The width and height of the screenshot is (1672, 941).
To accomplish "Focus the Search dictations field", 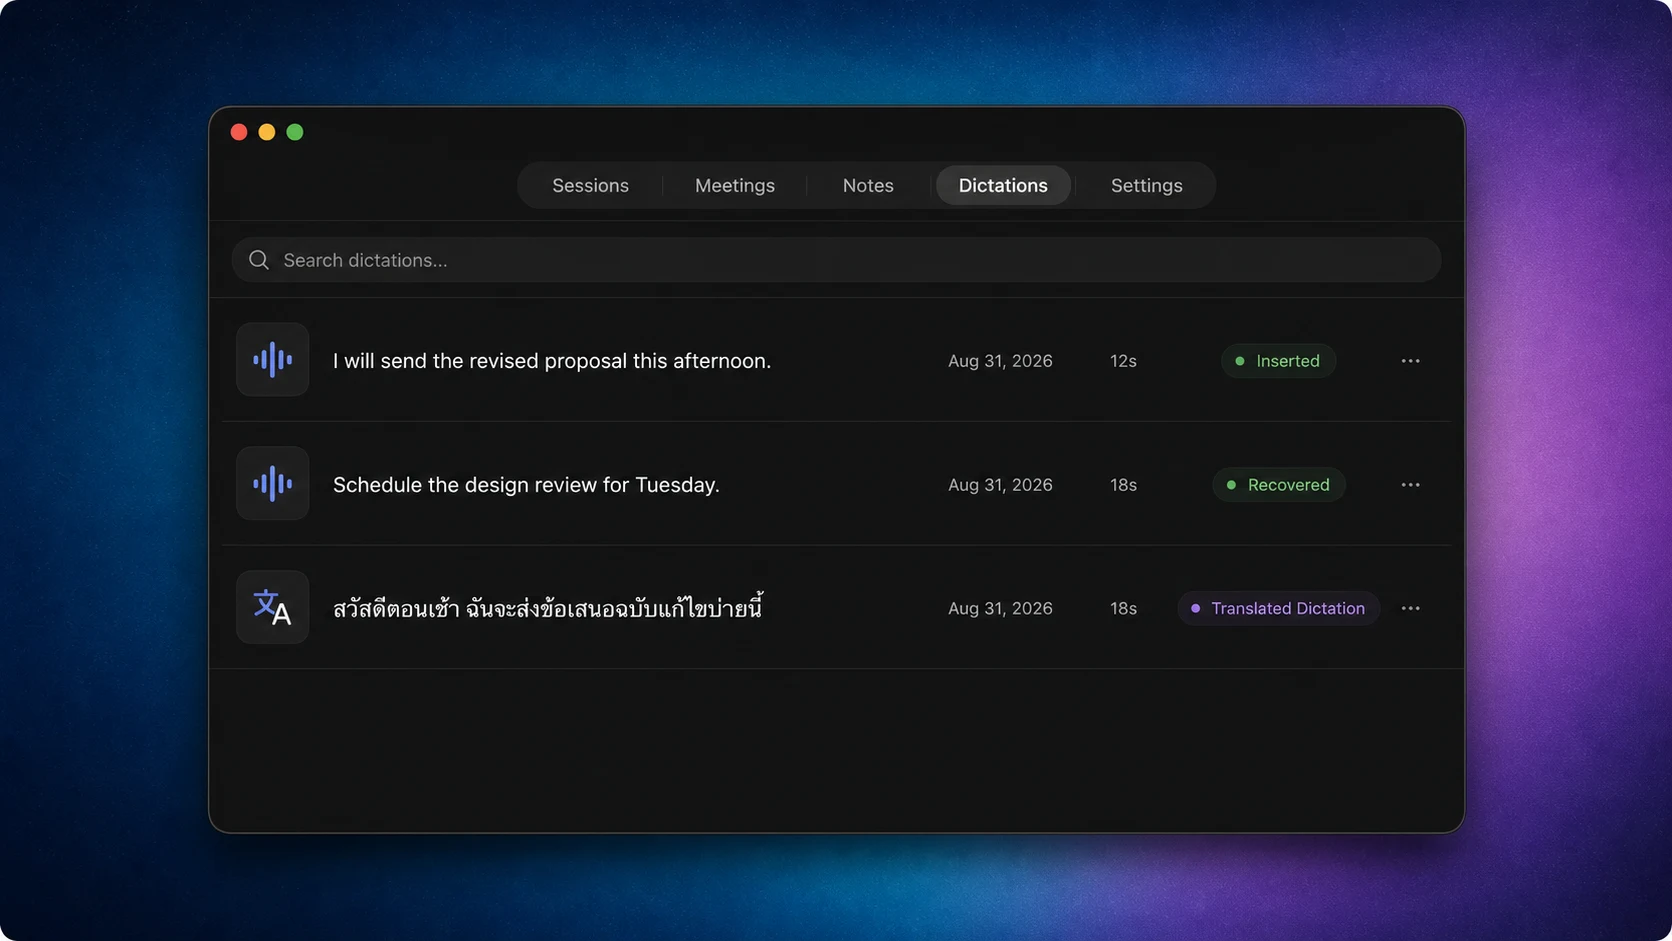I will click(x=836, y=260).
